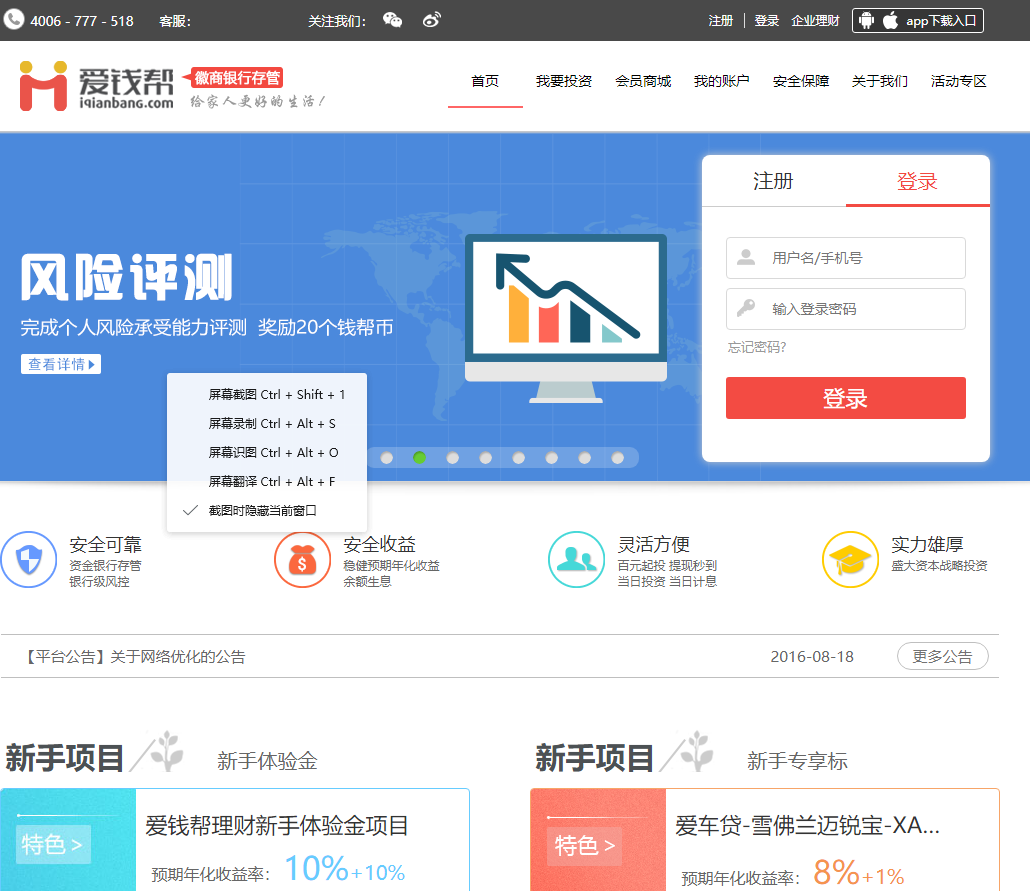Click the phone hotline icon
The image size is (1030, 891).
pyautogui.click(x=13, y=18)
